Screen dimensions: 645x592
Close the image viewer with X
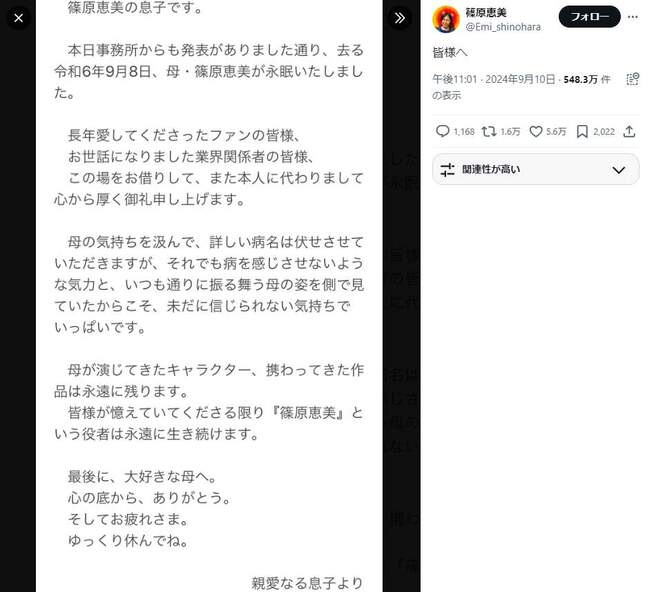(x=18, y=18)
